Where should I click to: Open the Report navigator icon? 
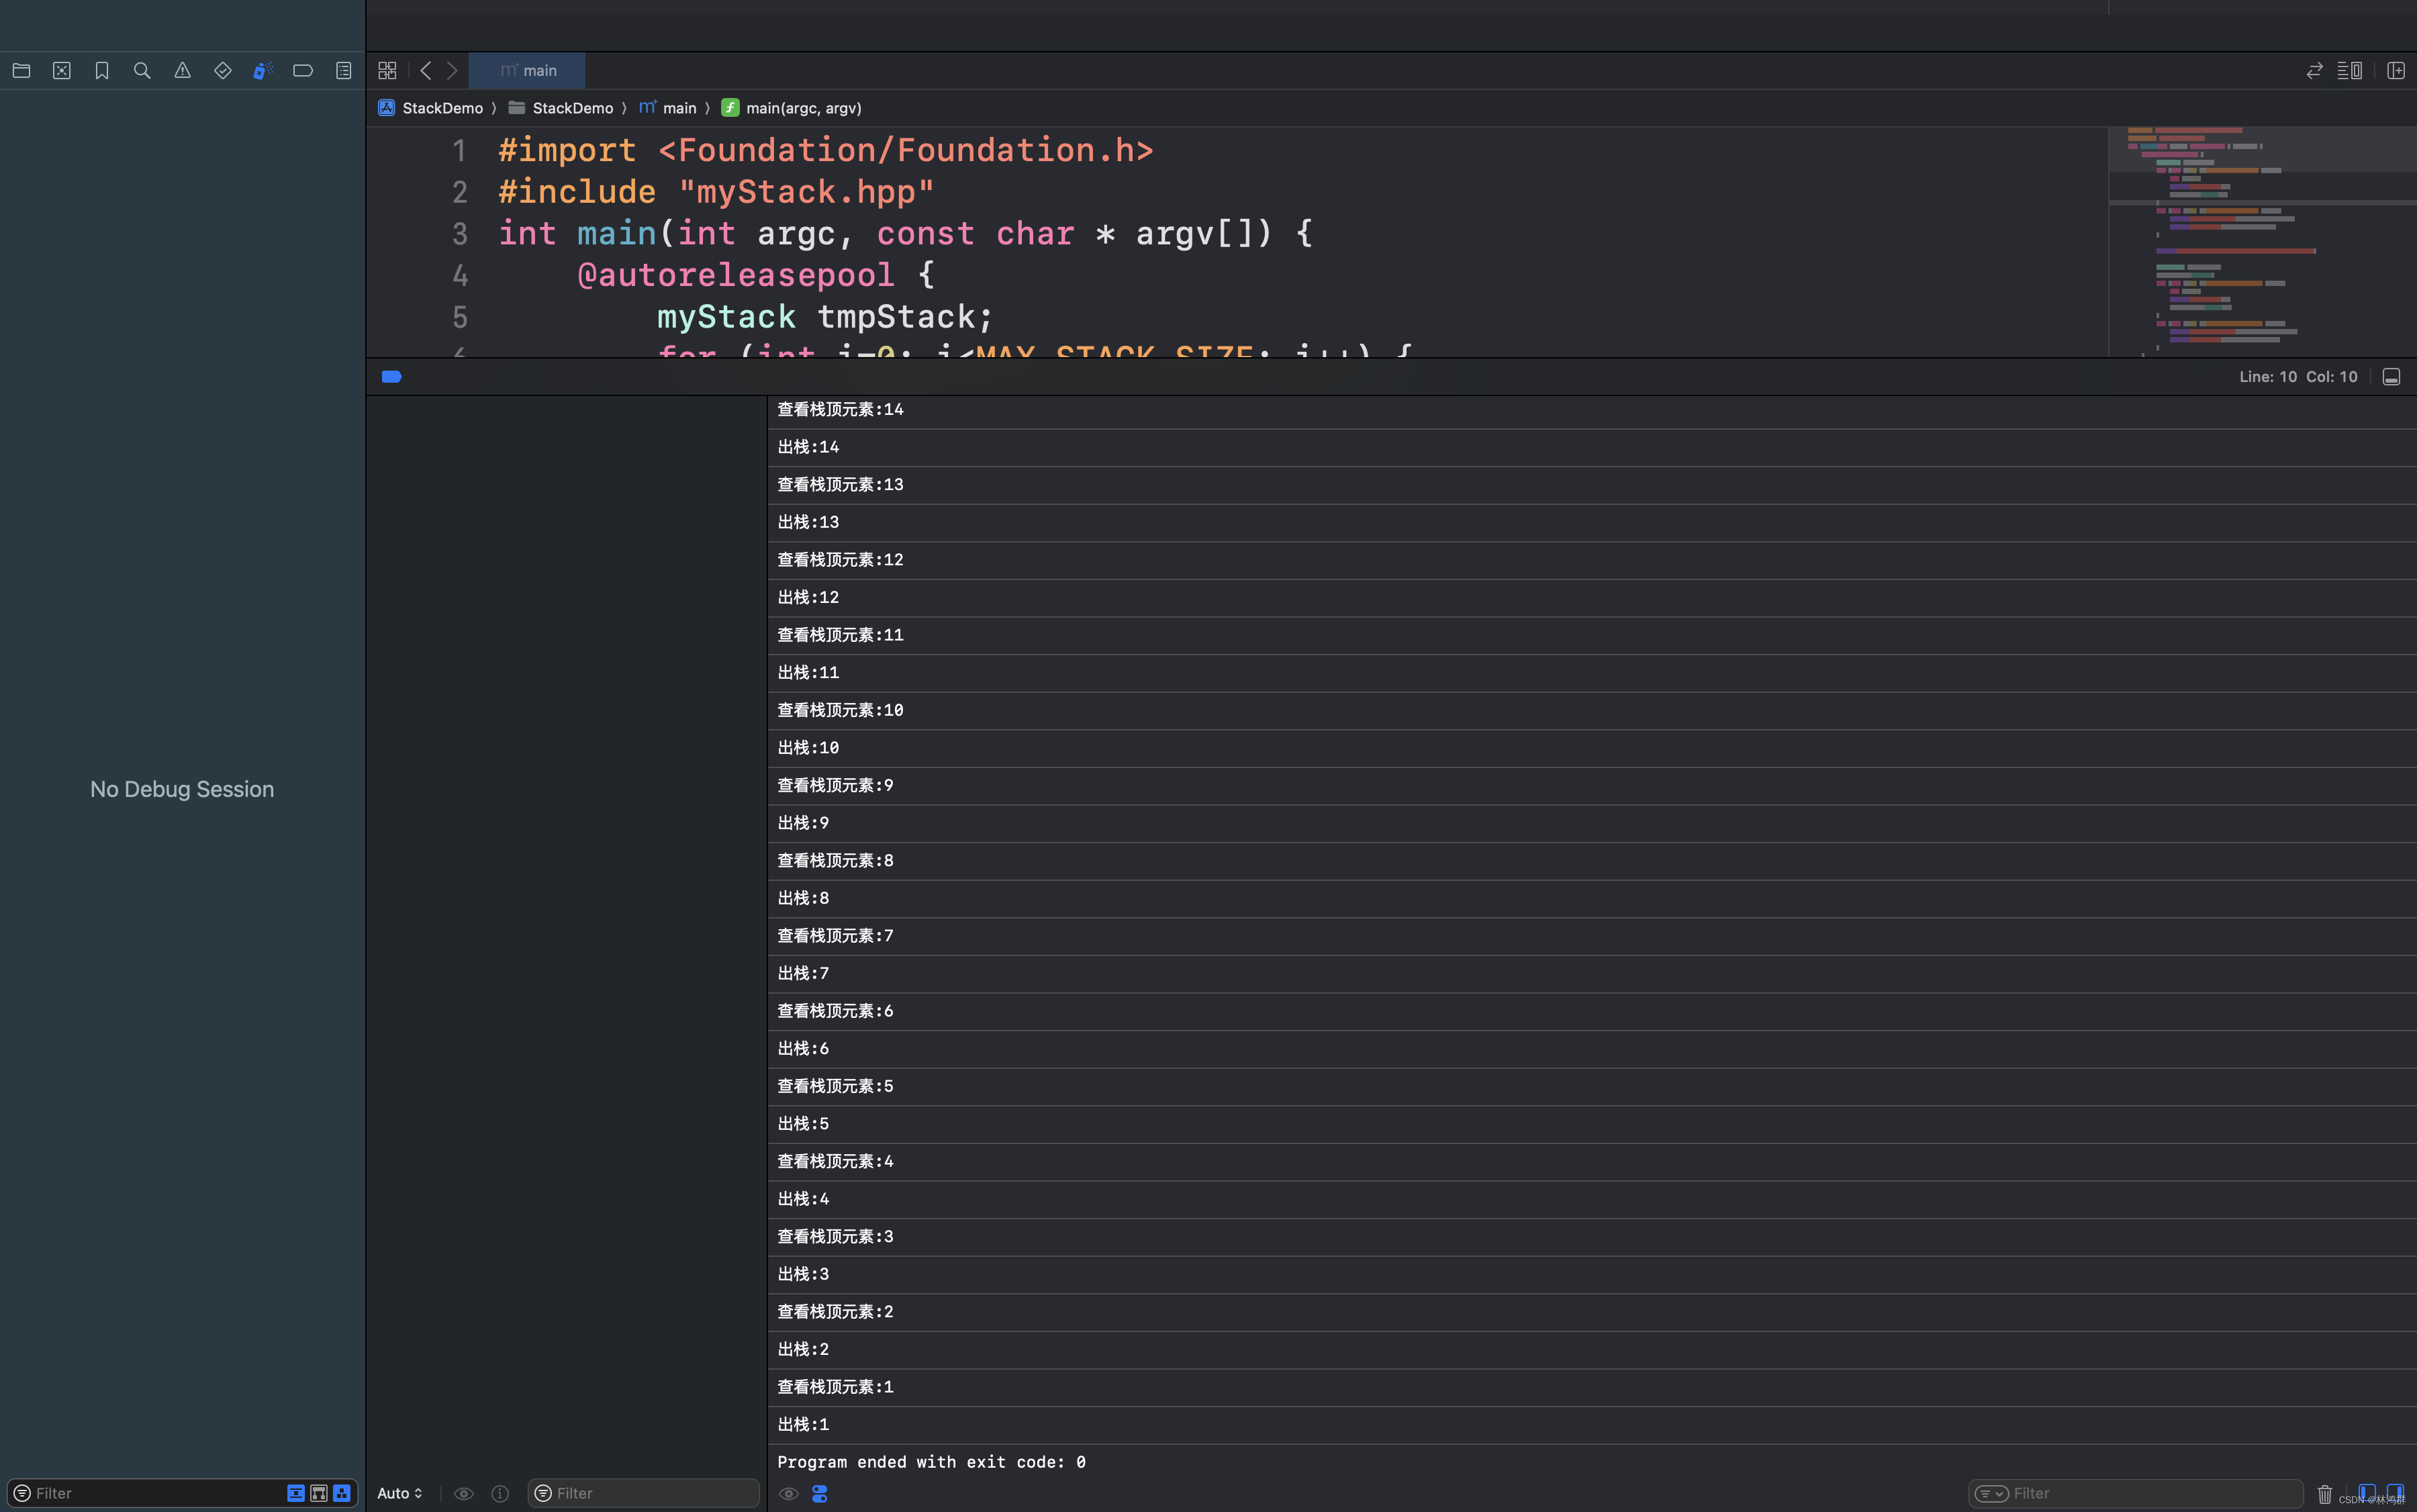point(343,71)
